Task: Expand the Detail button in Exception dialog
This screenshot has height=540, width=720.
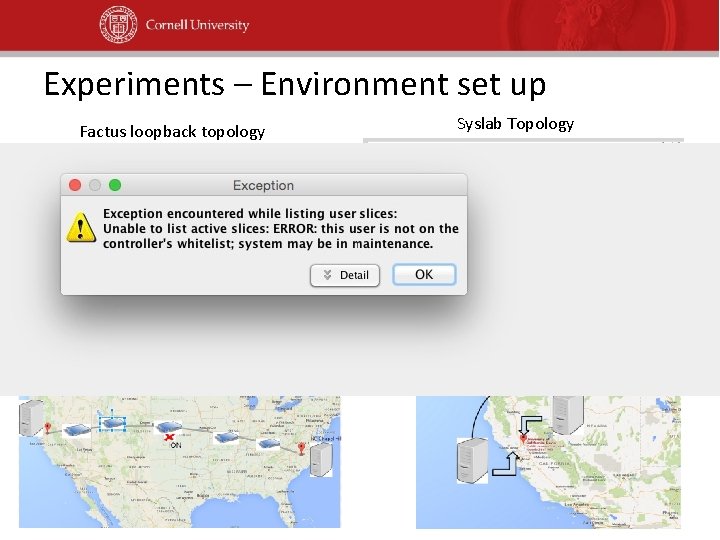Action: 345,275
